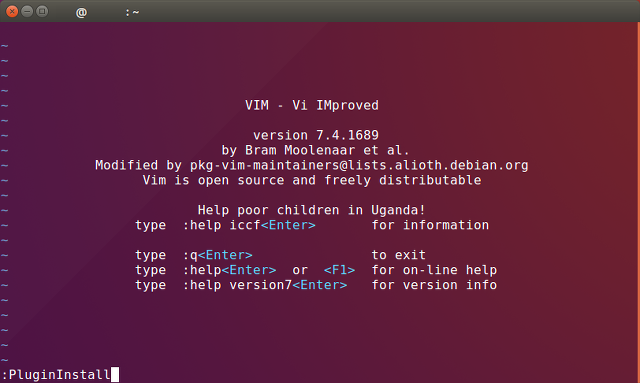Maximize the terminal window
The width and height of the screenshot is (640, 383).
click(x=42, y=11)
